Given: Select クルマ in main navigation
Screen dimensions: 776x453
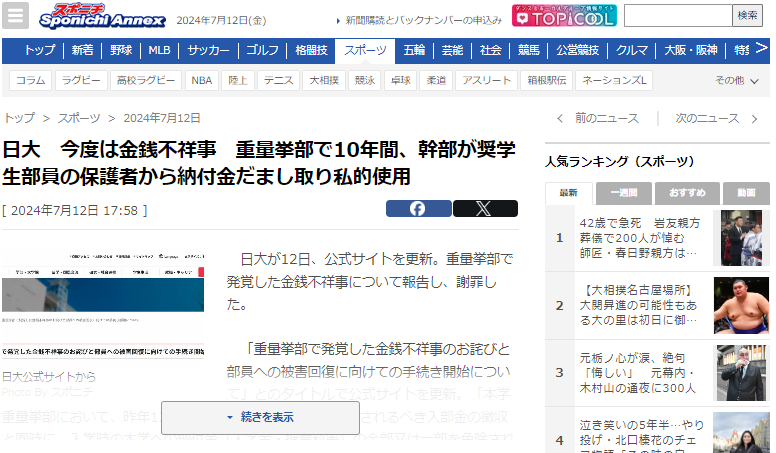Looking at the screenshot, I should [x=632, y=50].
